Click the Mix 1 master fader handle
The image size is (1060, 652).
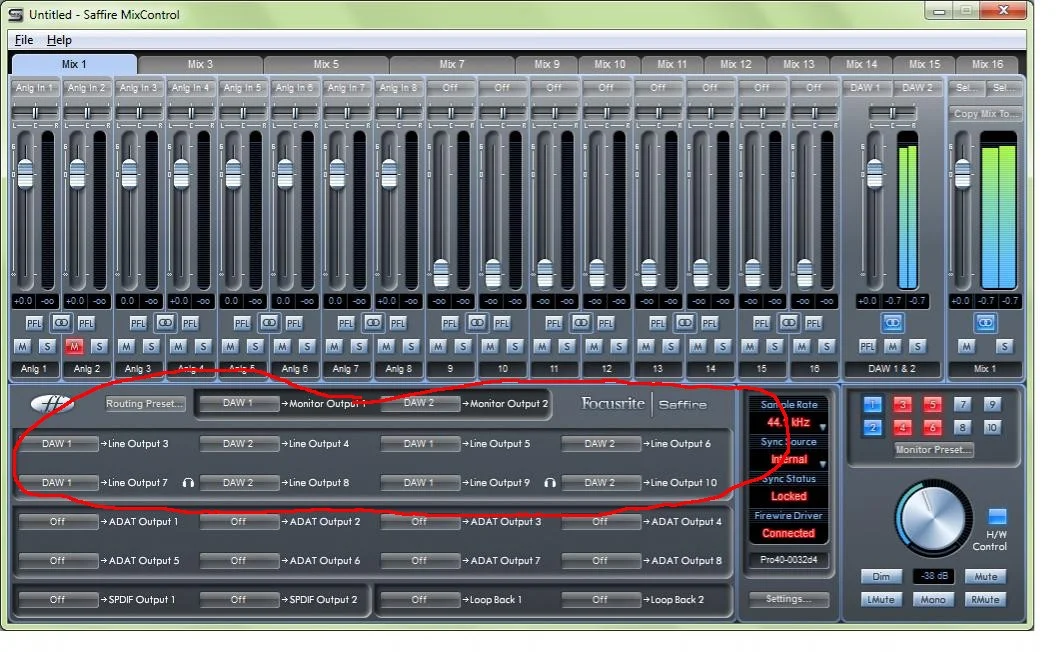coord(963,173)
